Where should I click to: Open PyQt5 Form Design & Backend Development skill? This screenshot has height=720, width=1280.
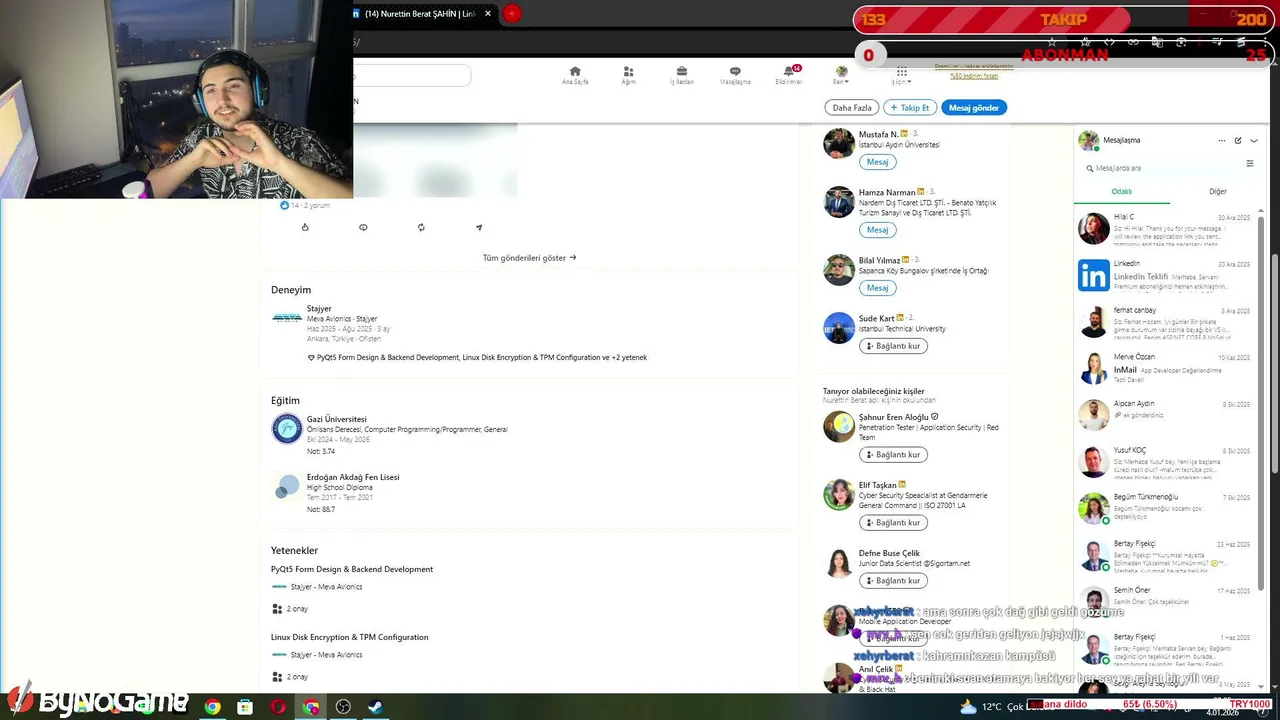pyautogui.click(x=352, y=569)
